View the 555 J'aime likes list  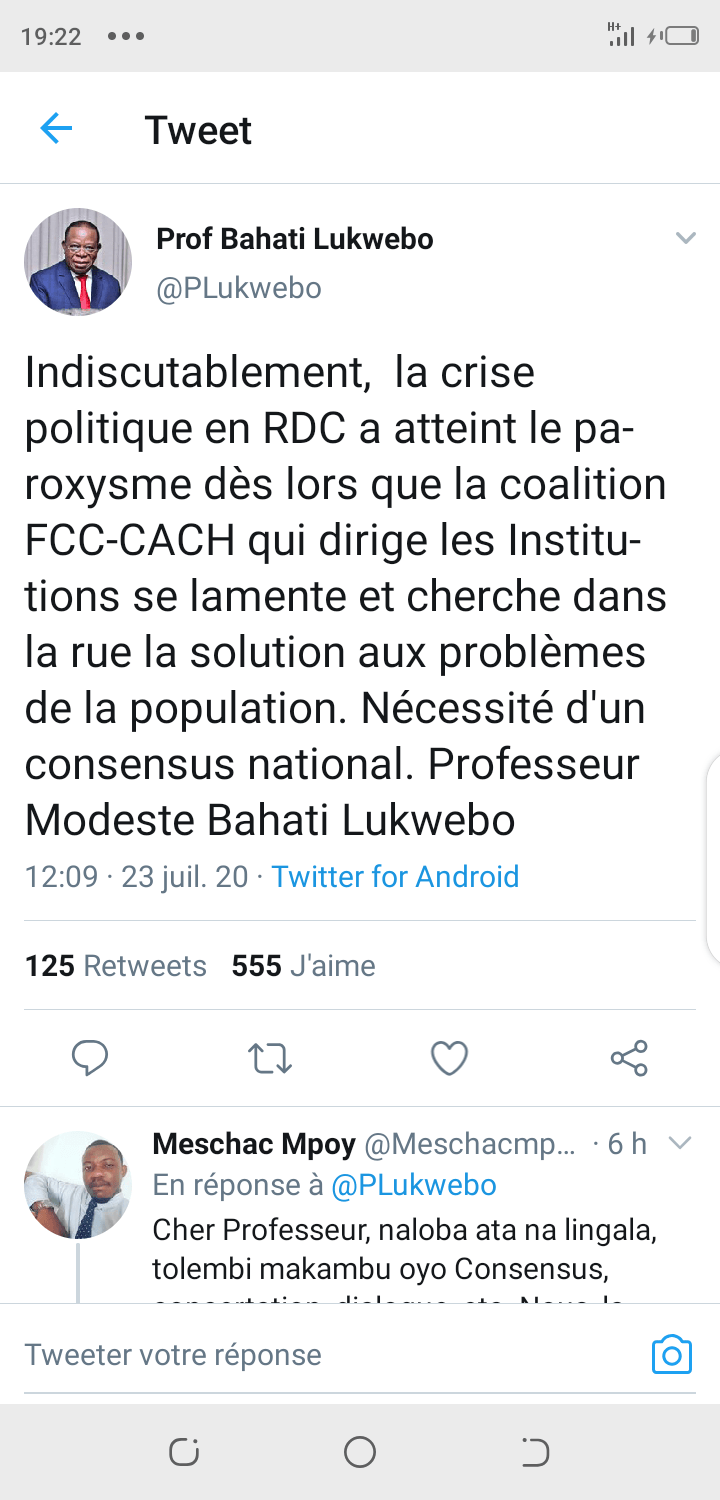303,966
